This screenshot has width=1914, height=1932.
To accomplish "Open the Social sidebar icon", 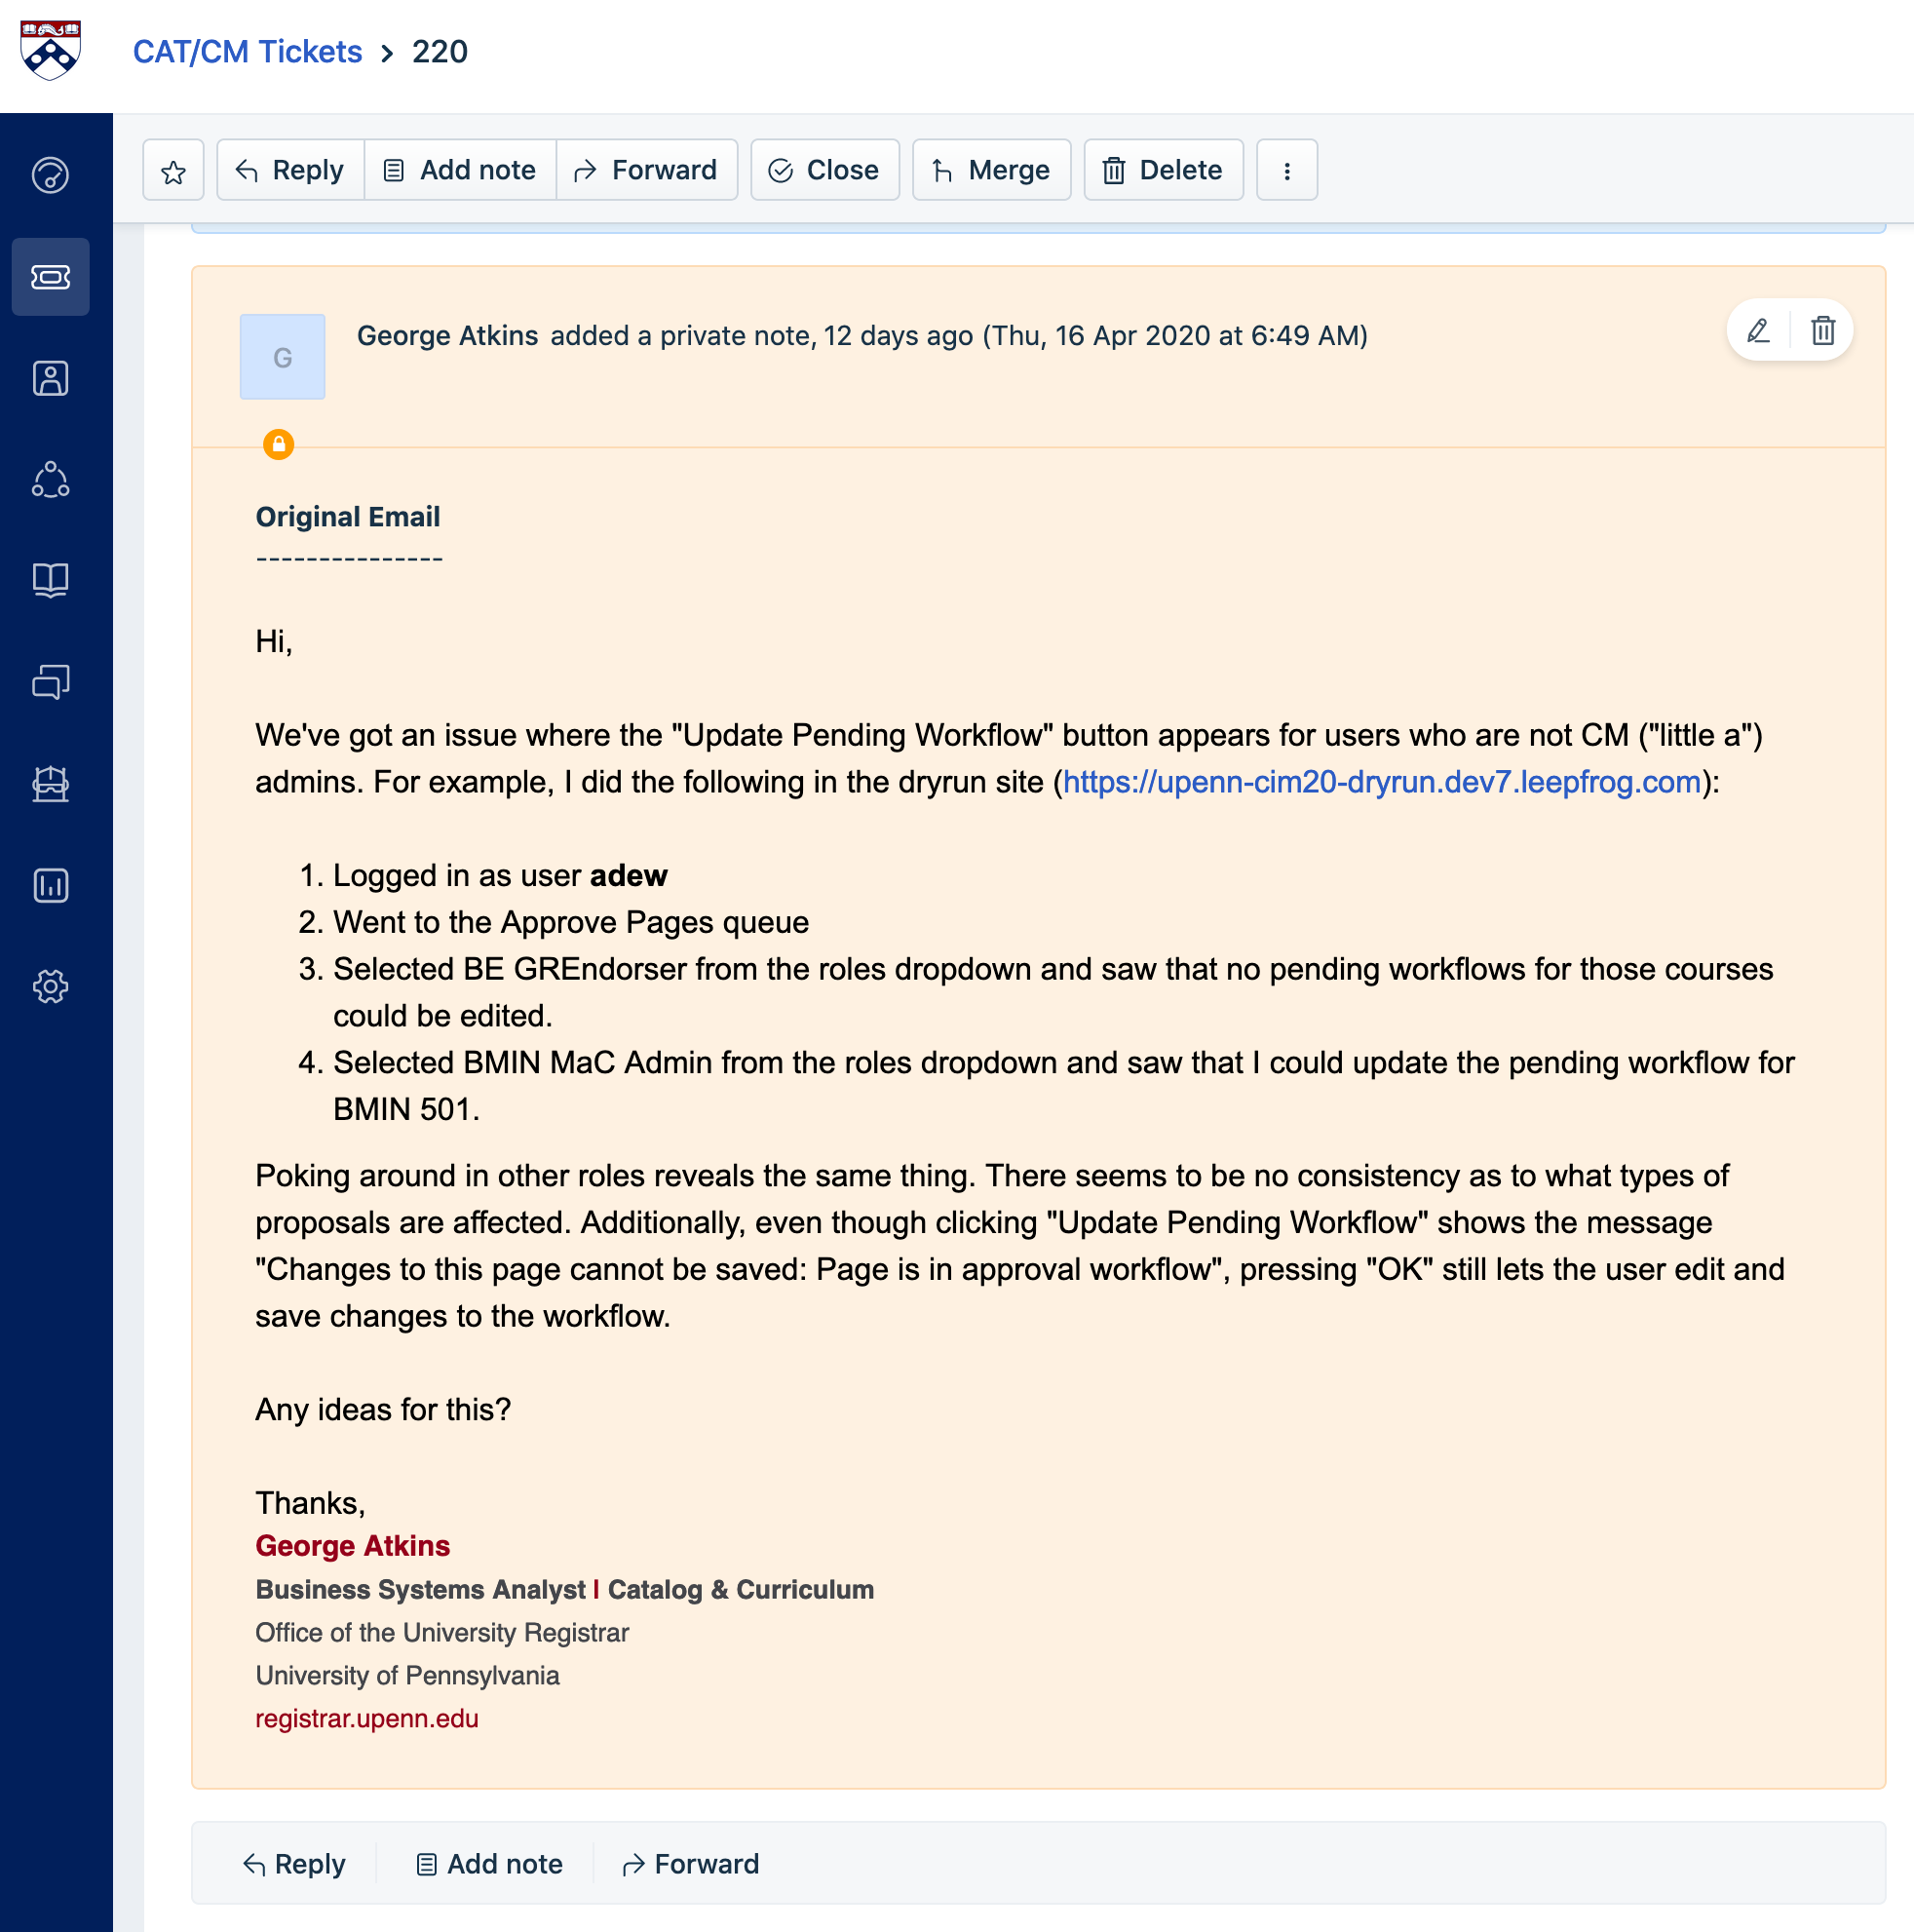I will click(x=50, y=480).
